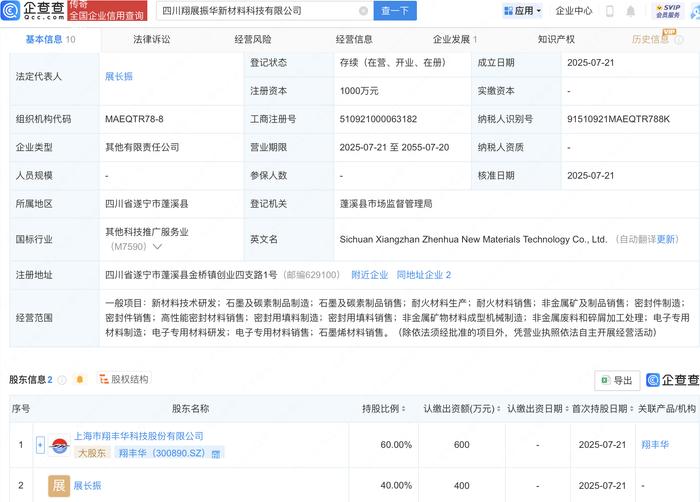Open the notifications bell in header
This screenshot has width=700, height=502.
coord(630,11)
